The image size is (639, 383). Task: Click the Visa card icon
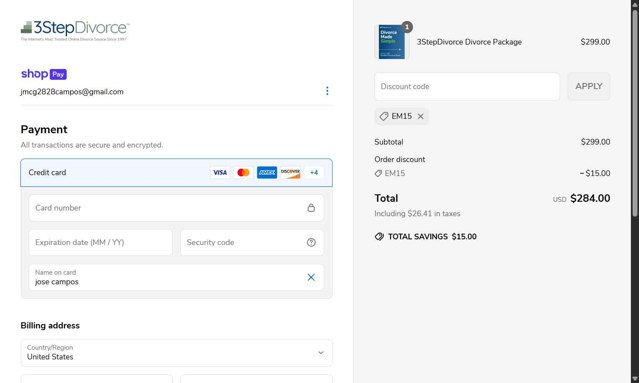click(220, 172)
